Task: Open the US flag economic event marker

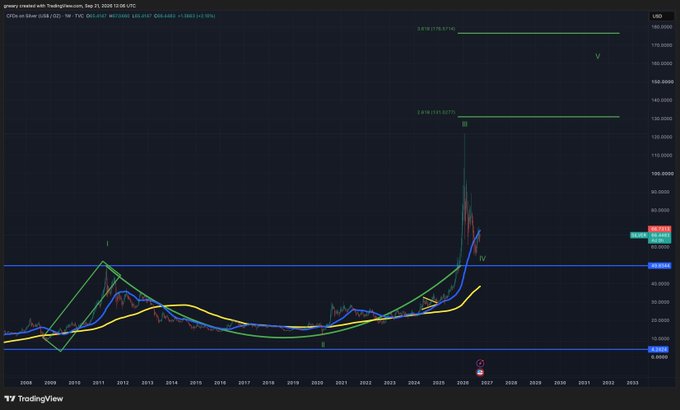Action: click(480, 373)
